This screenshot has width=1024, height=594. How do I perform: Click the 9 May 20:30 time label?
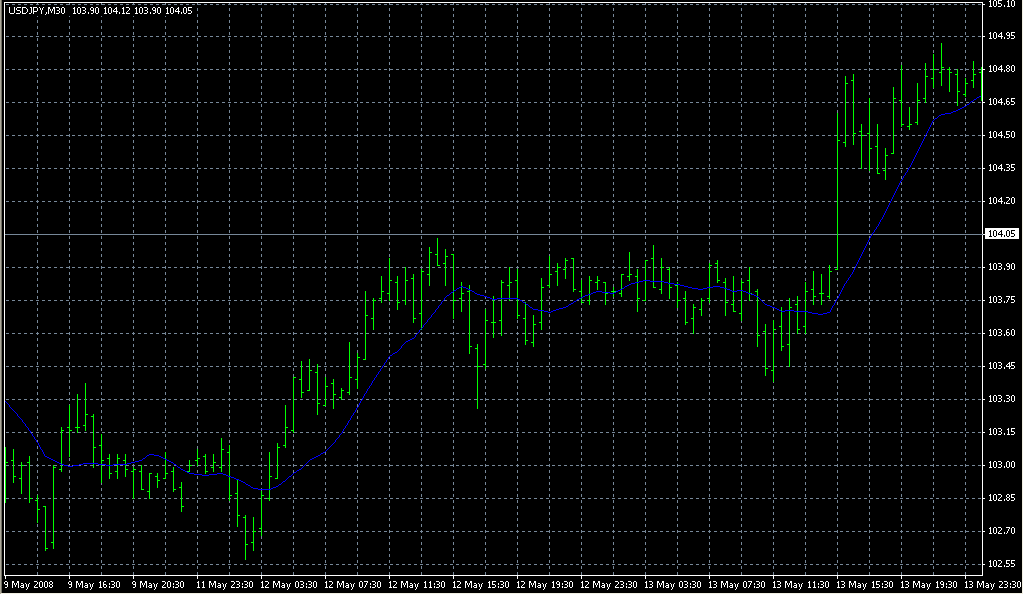(158, 584)
